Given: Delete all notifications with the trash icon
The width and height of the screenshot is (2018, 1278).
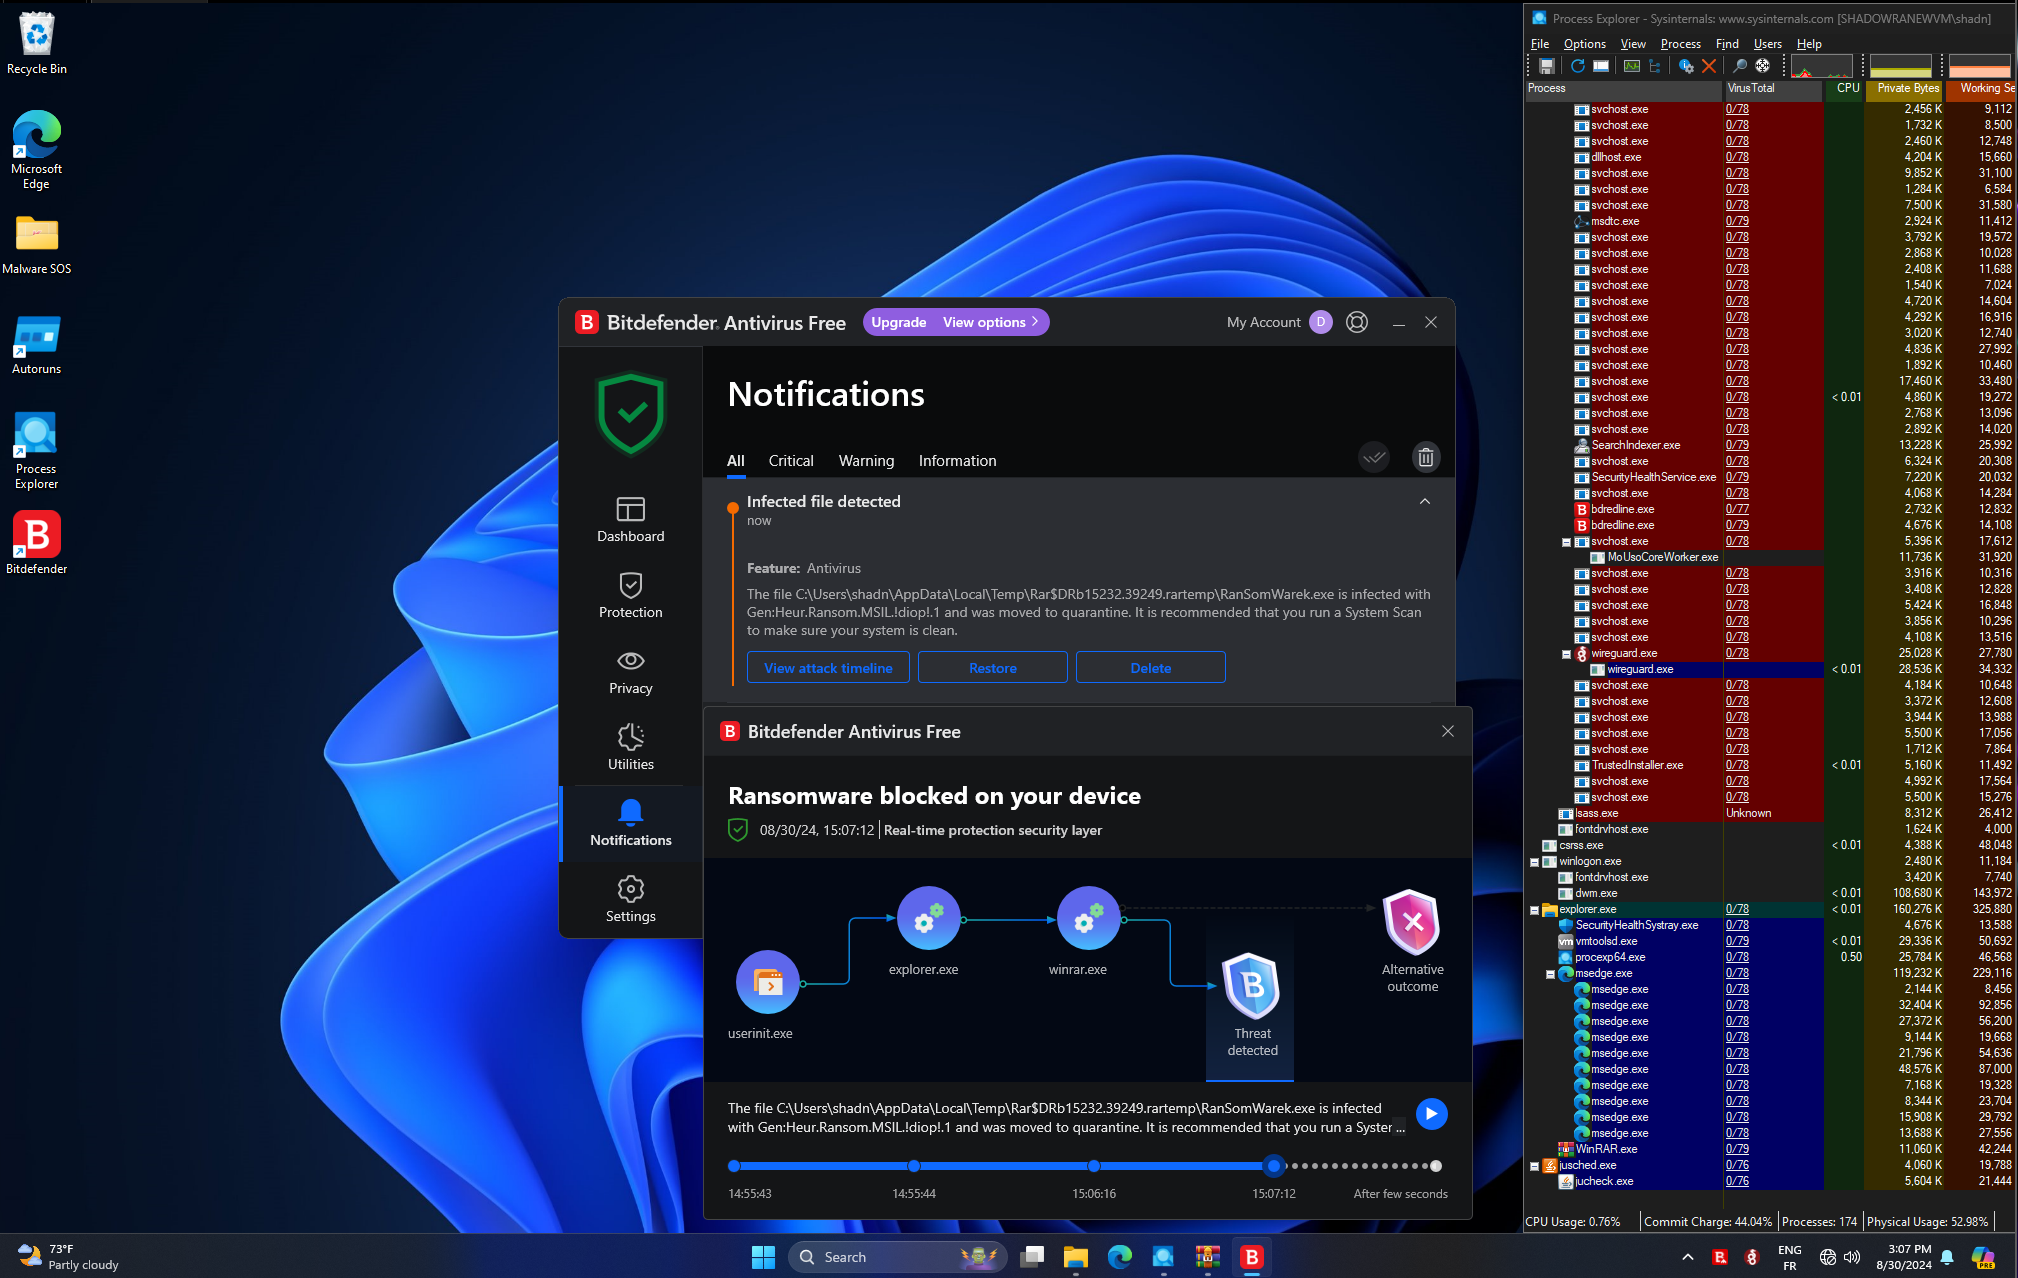Looking at the screenshot, I should [1425, 457].
